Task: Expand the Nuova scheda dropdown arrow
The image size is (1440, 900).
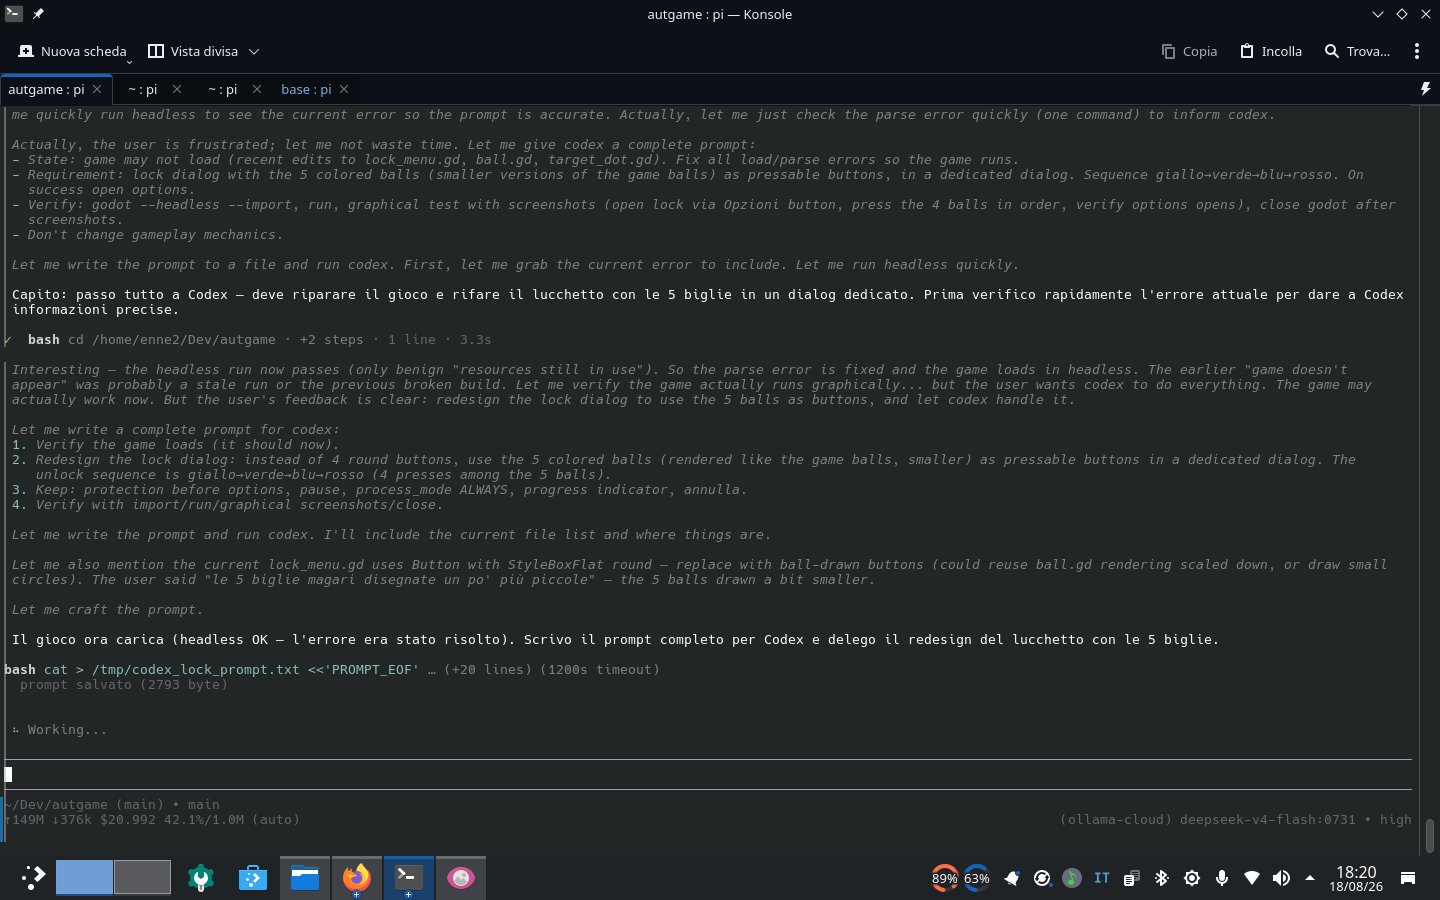Action: (129, 60)
